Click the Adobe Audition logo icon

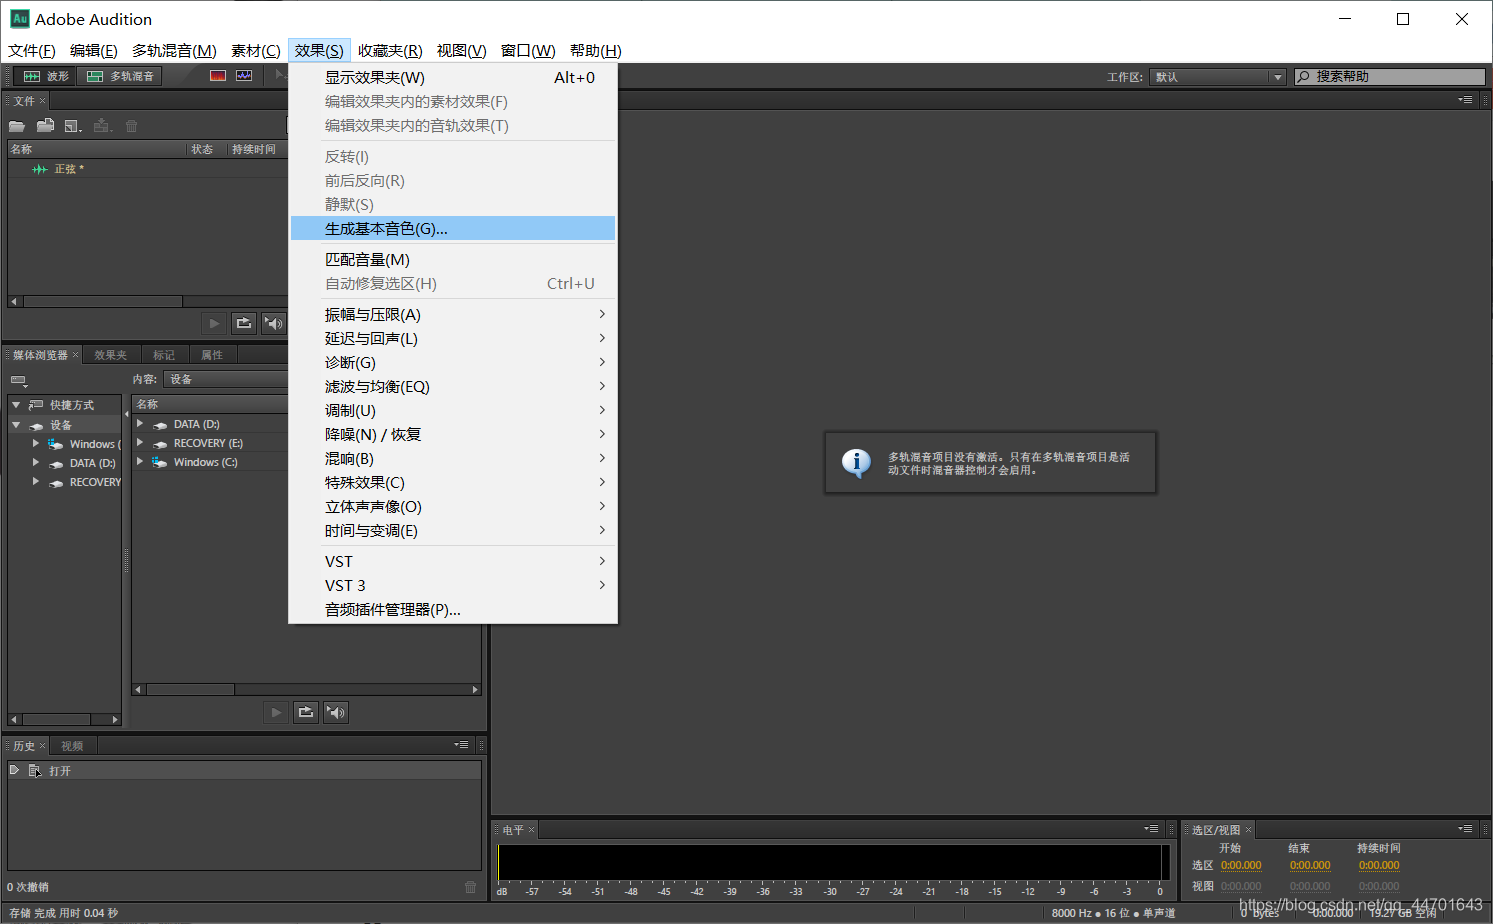click(x=19, y=19)
